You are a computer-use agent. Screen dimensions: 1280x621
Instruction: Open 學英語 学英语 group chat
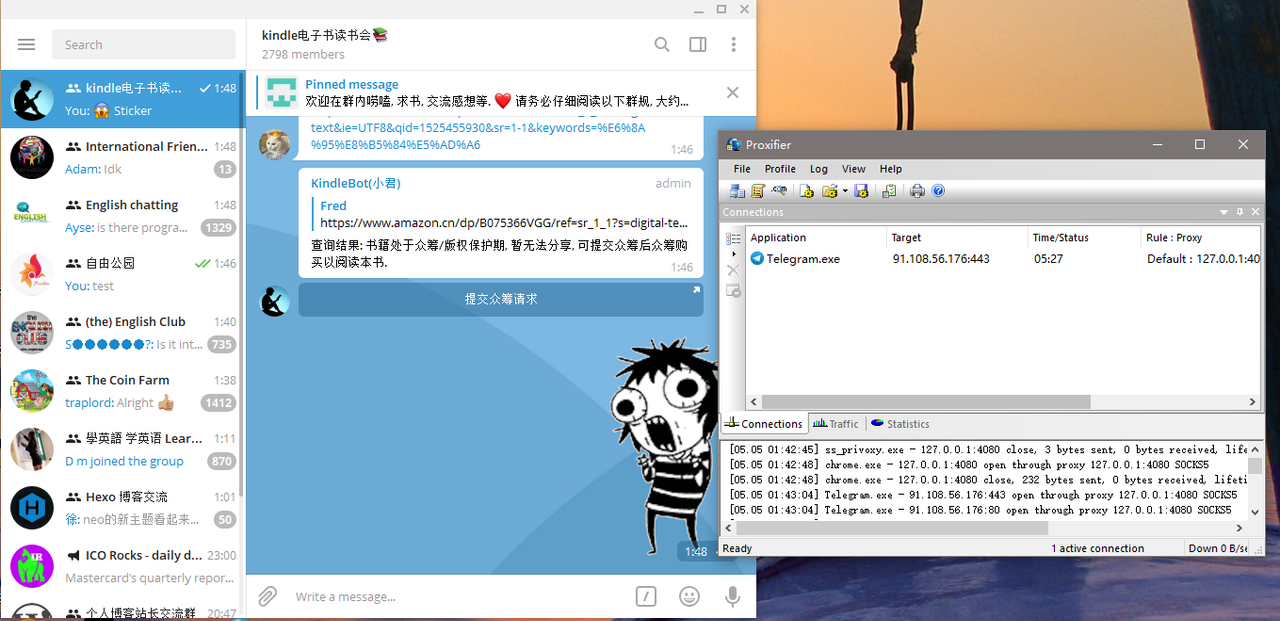click(x=121, y=450)
